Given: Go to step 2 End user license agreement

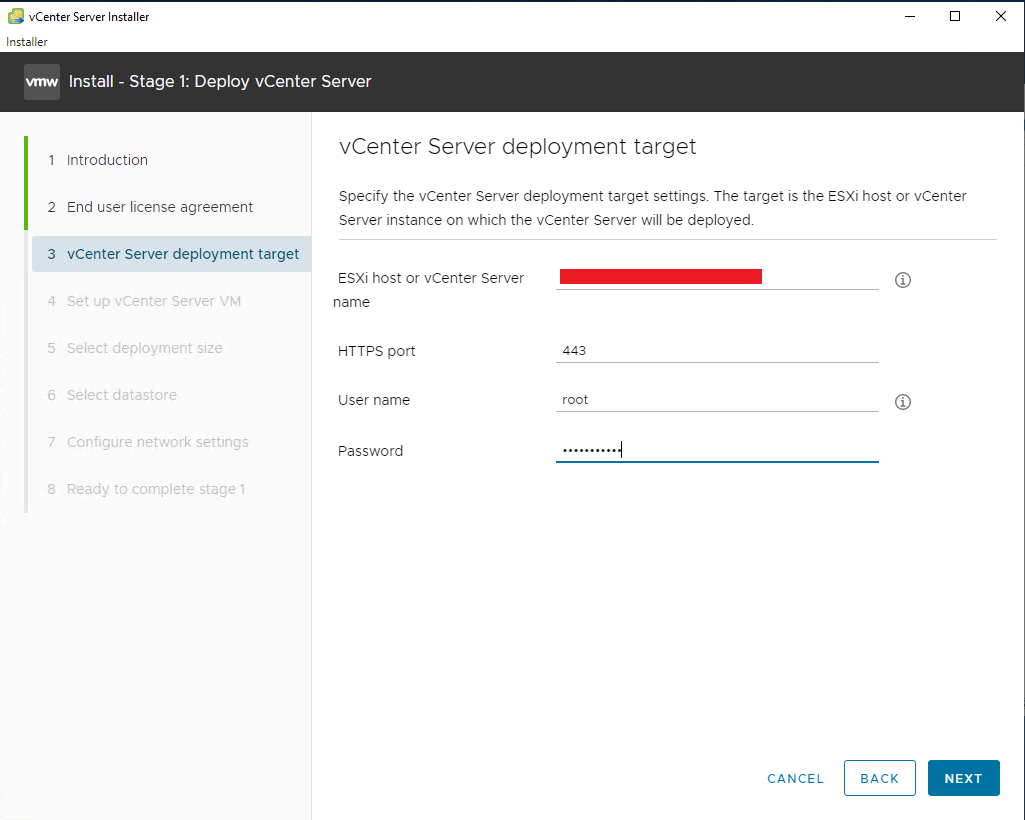Looking at the screenshot, I should [150, 207].
